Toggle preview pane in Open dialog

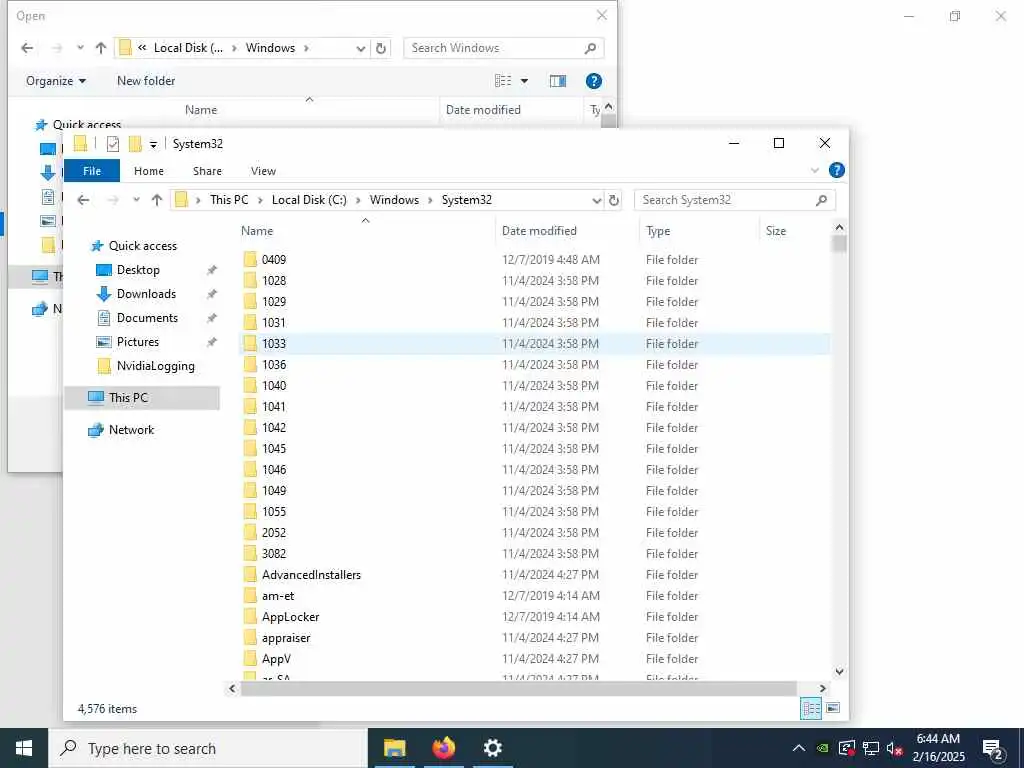[558, 81]
